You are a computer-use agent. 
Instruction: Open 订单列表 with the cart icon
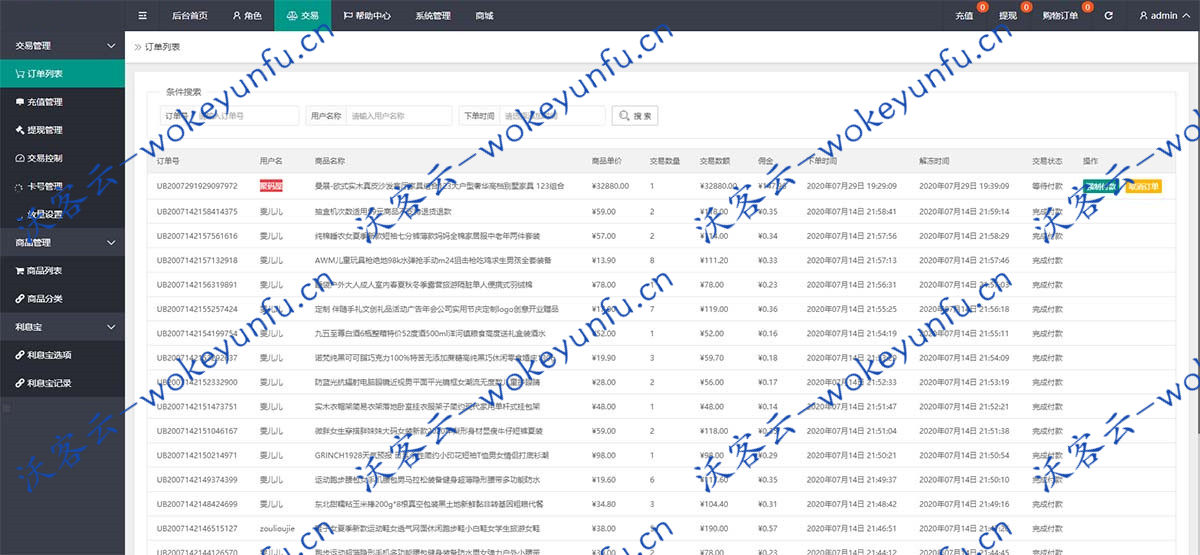tap(62, 74)
